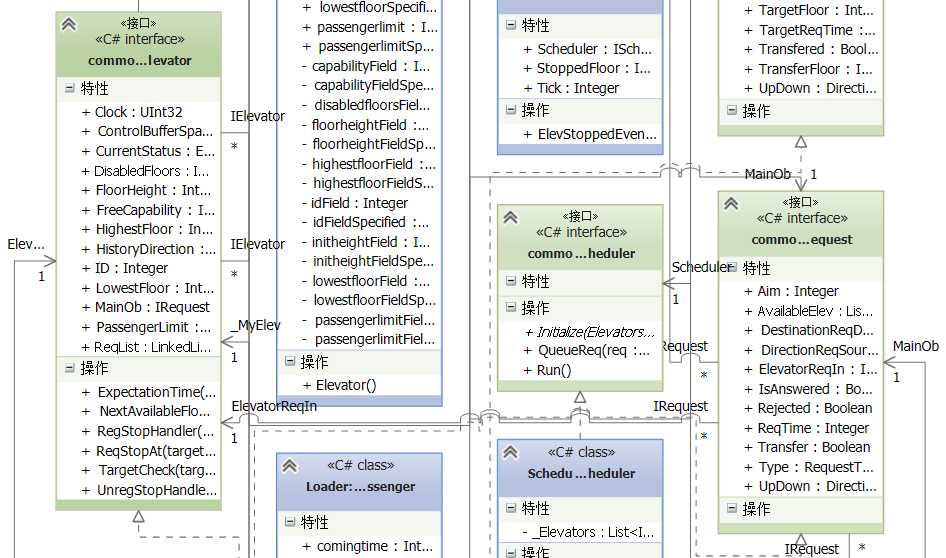Select the 'DisabledFloors : I...' property

(145, 171)
